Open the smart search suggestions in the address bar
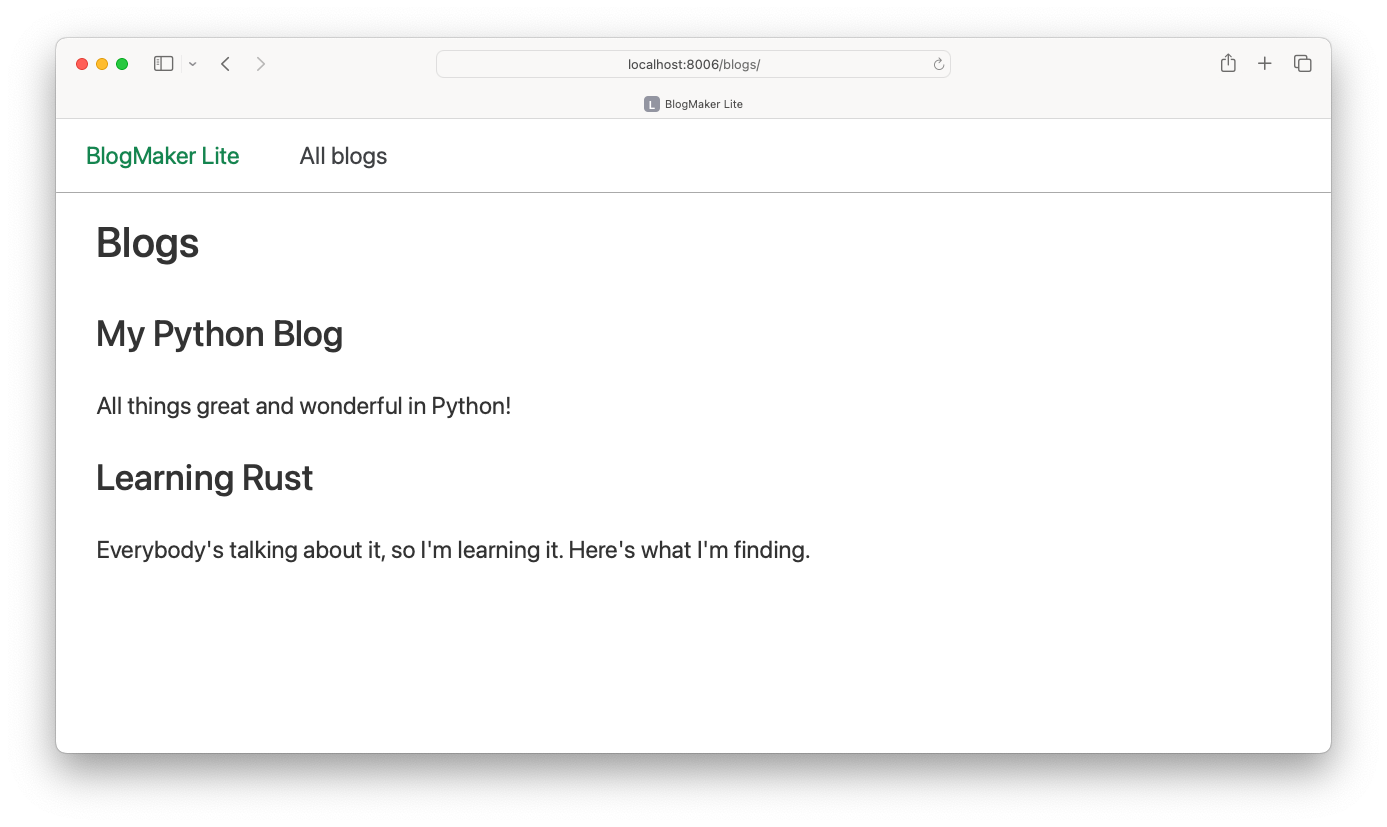This screenshot has height=827, width=1387. coord(692,63)
